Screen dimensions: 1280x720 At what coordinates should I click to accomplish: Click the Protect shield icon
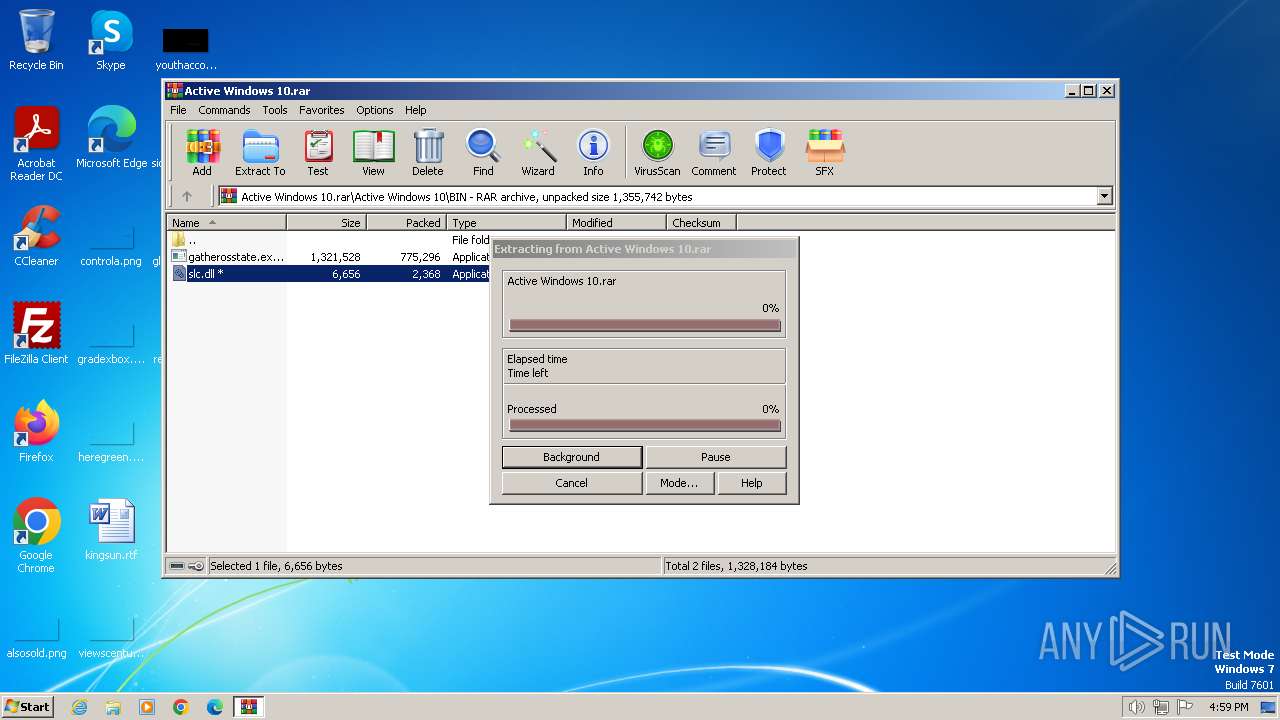coord(769,153)
